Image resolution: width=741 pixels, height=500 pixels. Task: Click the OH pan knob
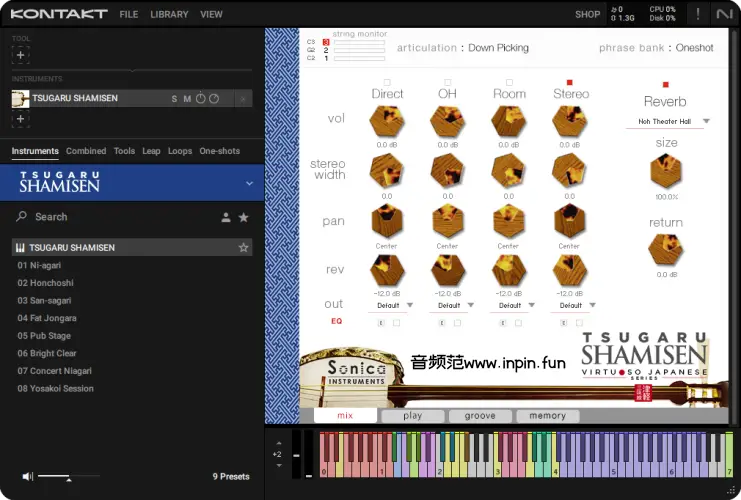(448, 222)
